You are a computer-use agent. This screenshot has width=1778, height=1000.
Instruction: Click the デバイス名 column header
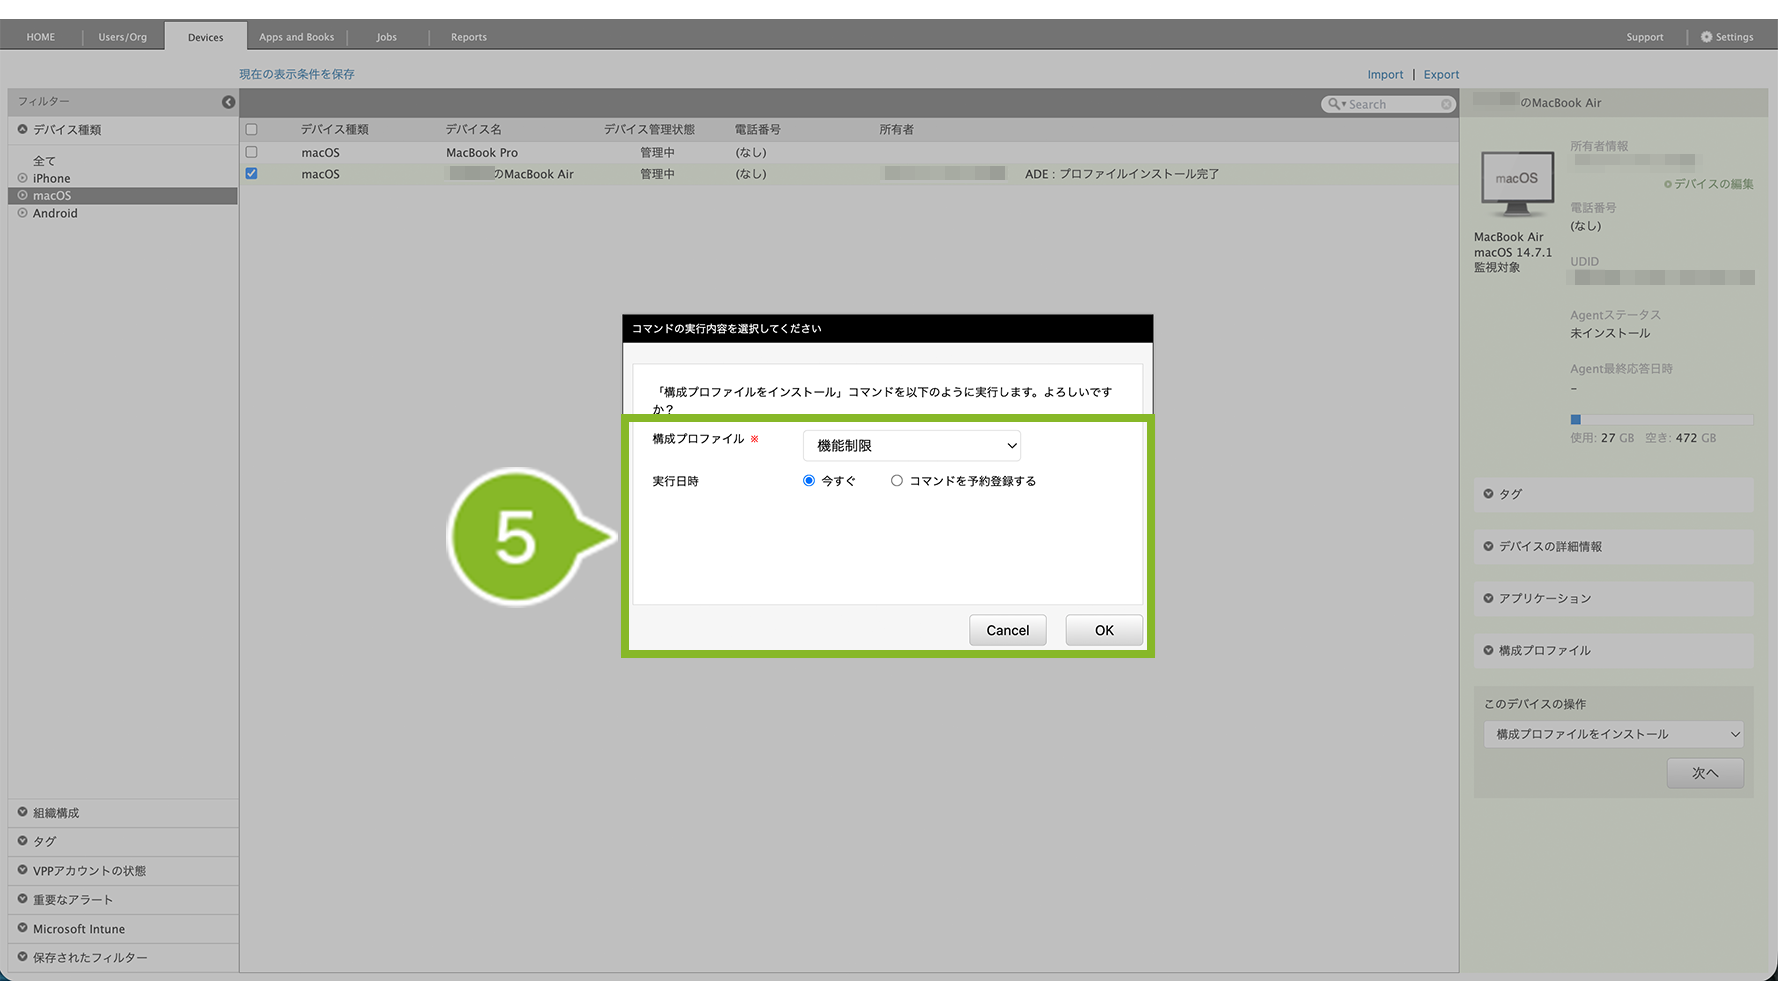click(473, 130)
